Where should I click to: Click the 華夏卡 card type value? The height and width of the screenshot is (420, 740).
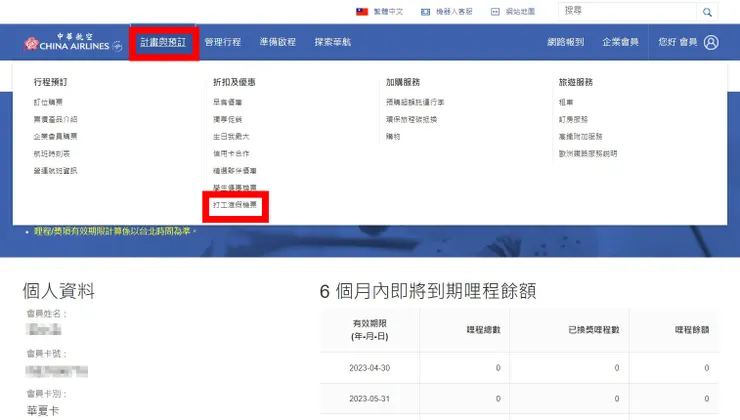[43, 411]
